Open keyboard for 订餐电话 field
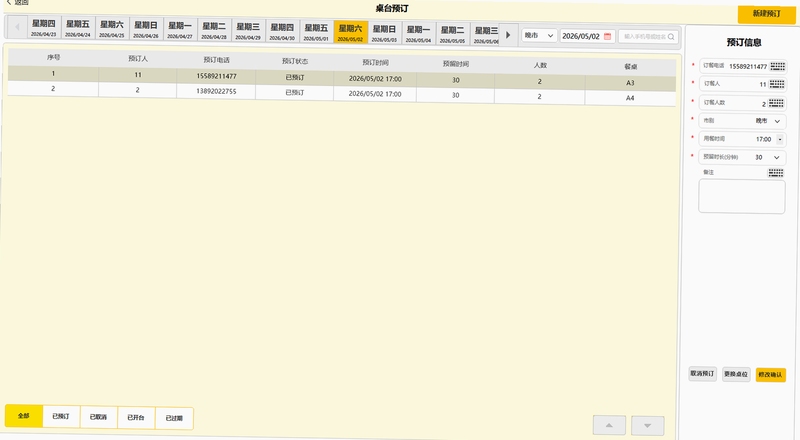The height and width of the screenshot is (440, 800). coord(778,66)
